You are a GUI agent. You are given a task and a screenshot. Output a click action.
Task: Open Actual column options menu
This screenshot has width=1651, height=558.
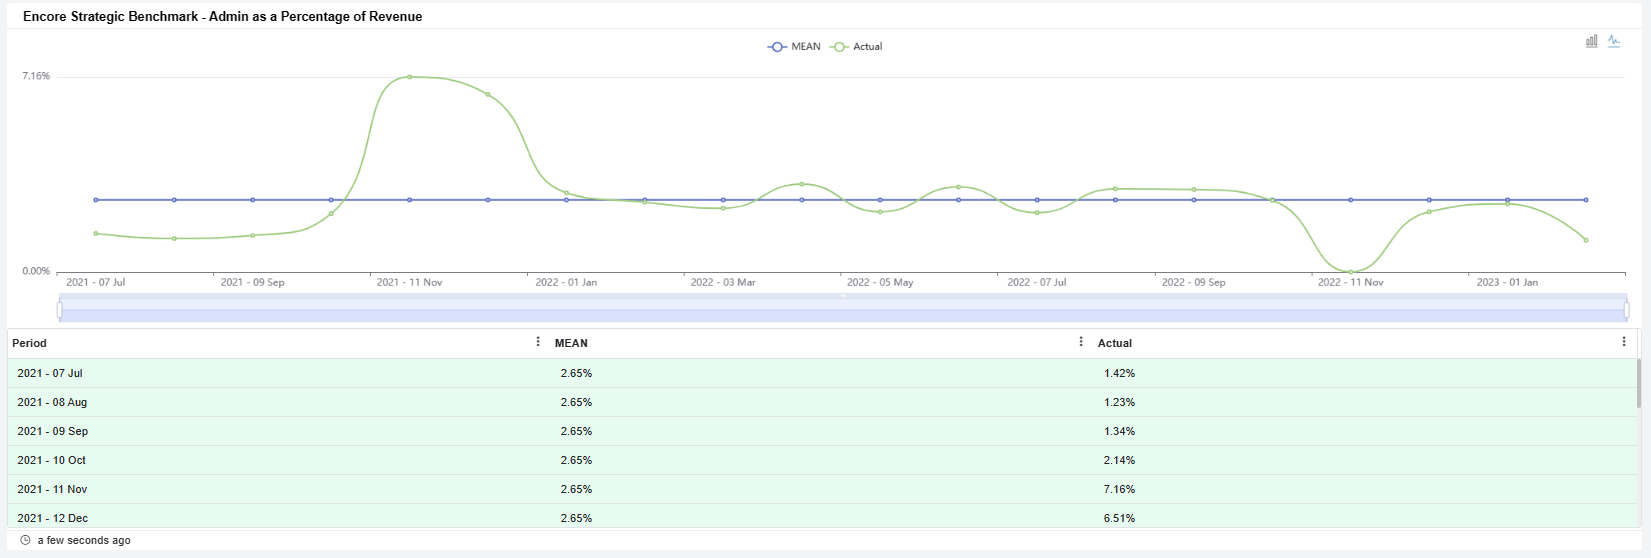1623,342
